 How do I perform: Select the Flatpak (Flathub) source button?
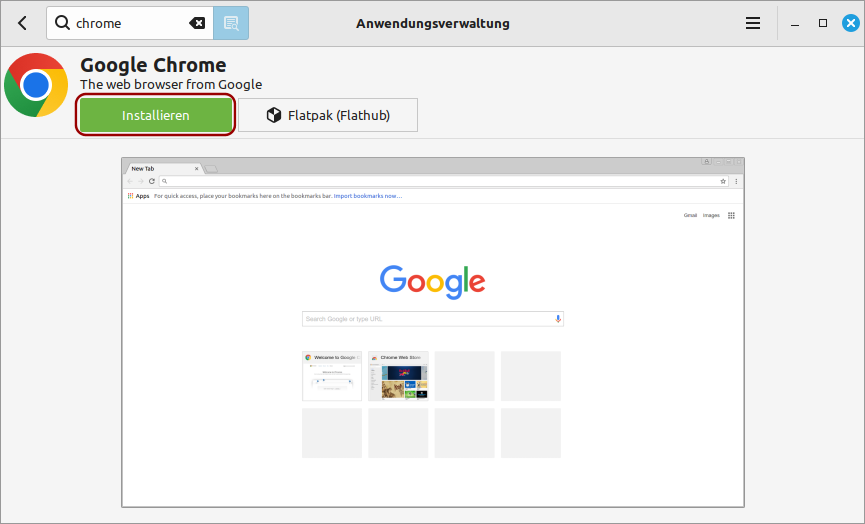click(x=328, y=115)
